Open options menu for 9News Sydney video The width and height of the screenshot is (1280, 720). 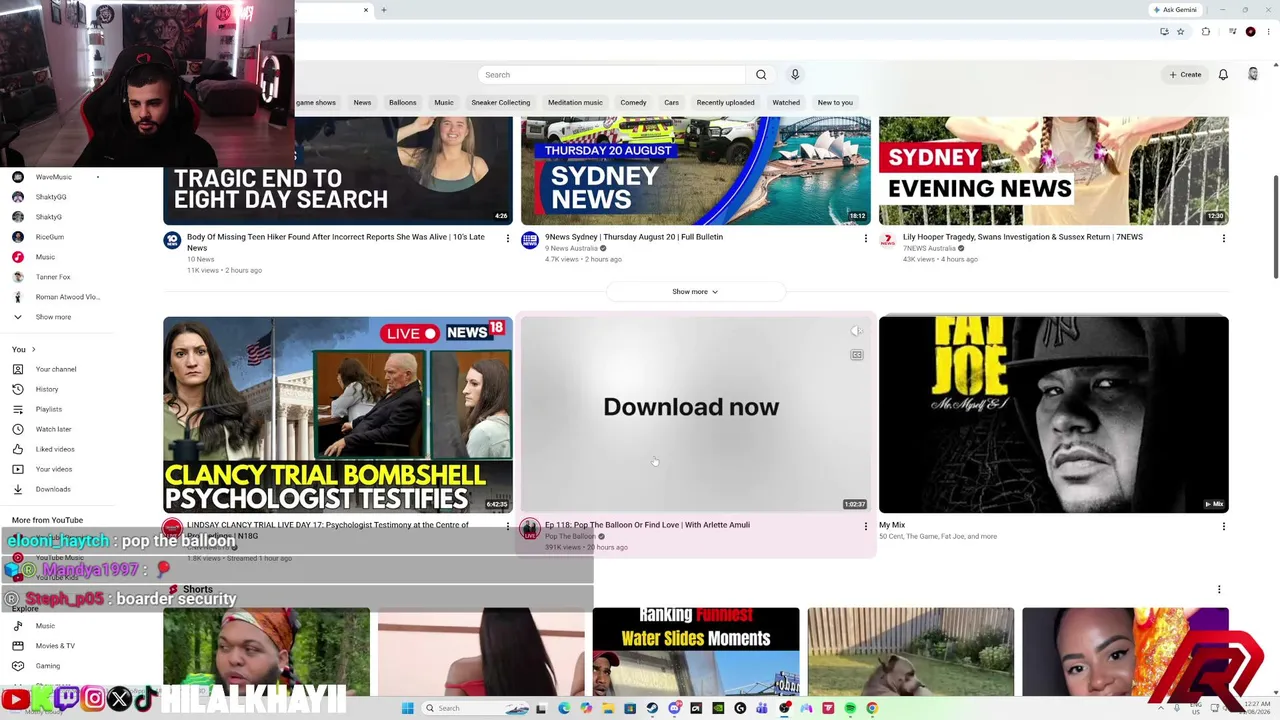pos(866,238)
